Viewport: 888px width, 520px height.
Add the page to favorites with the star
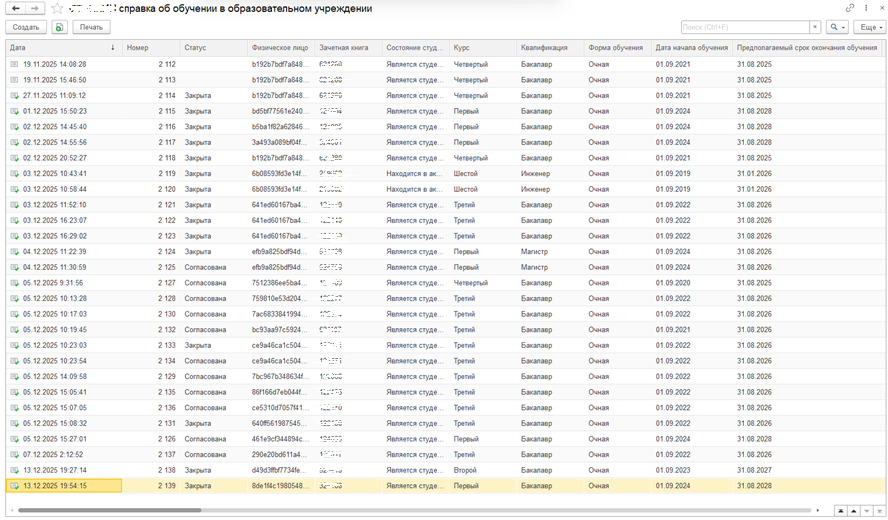pos(57,8)
